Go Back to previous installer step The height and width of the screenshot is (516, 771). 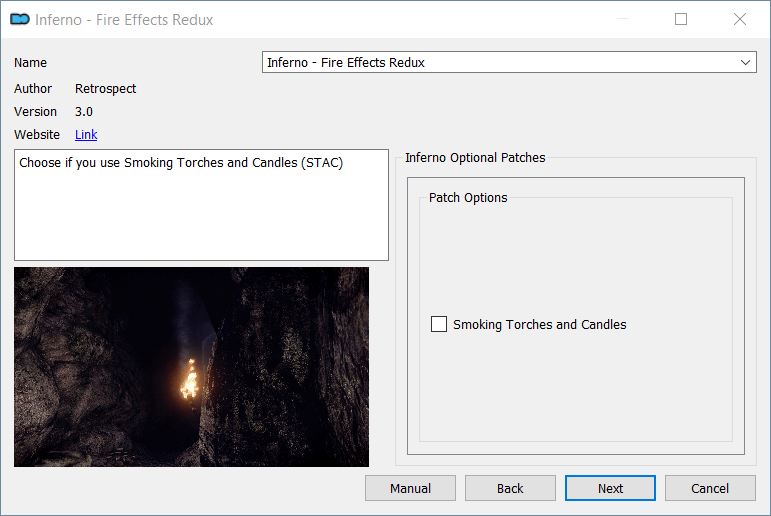point(510,488)
